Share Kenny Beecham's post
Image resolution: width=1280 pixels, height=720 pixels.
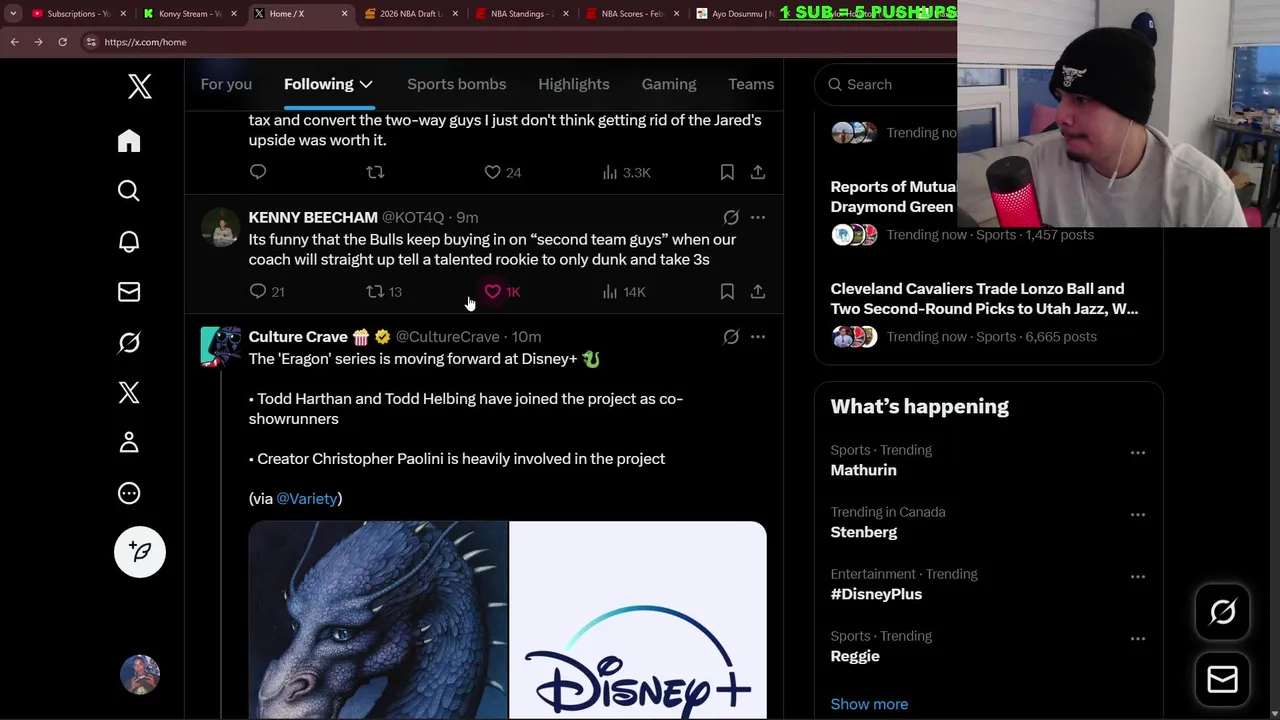[x=758, y=291]
